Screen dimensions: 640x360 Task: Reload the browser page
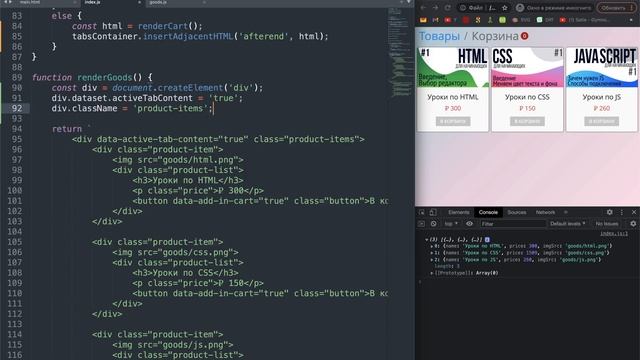click(448, 8)
